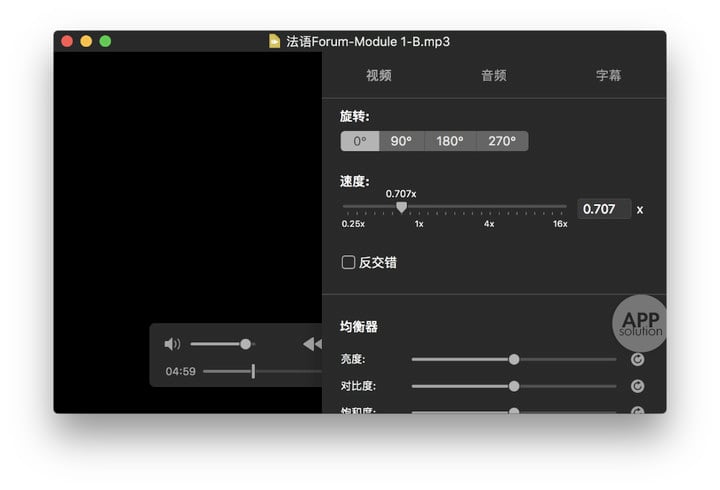This screenshot has height=490, width=720.
Task: Click the 1x mark on speed scale
Action: pos(419,224)
